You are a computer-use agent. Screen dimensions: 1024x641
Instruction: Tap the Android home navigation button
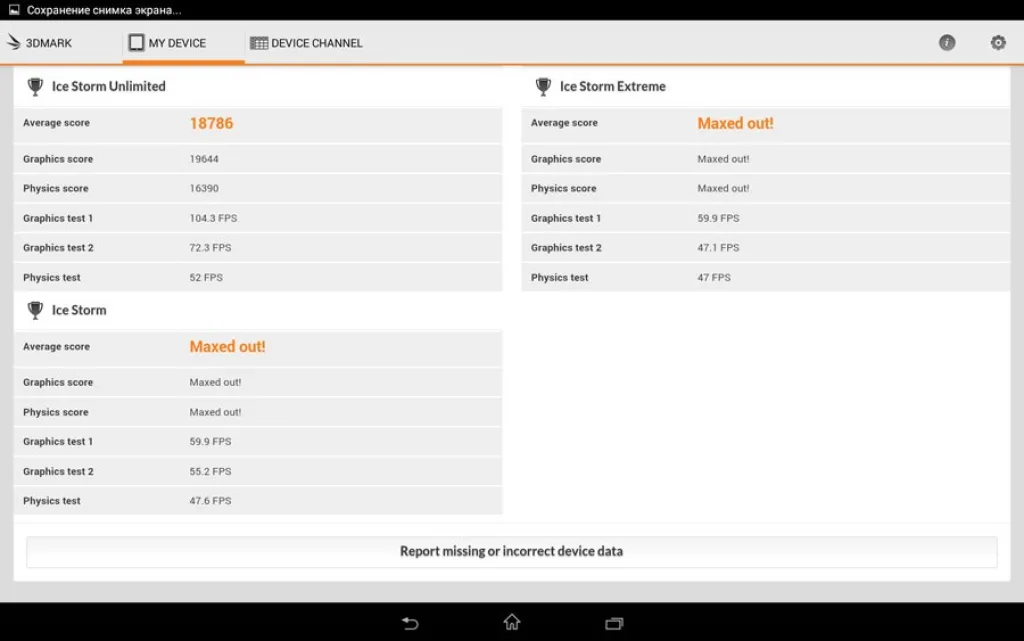pos(512,622)
